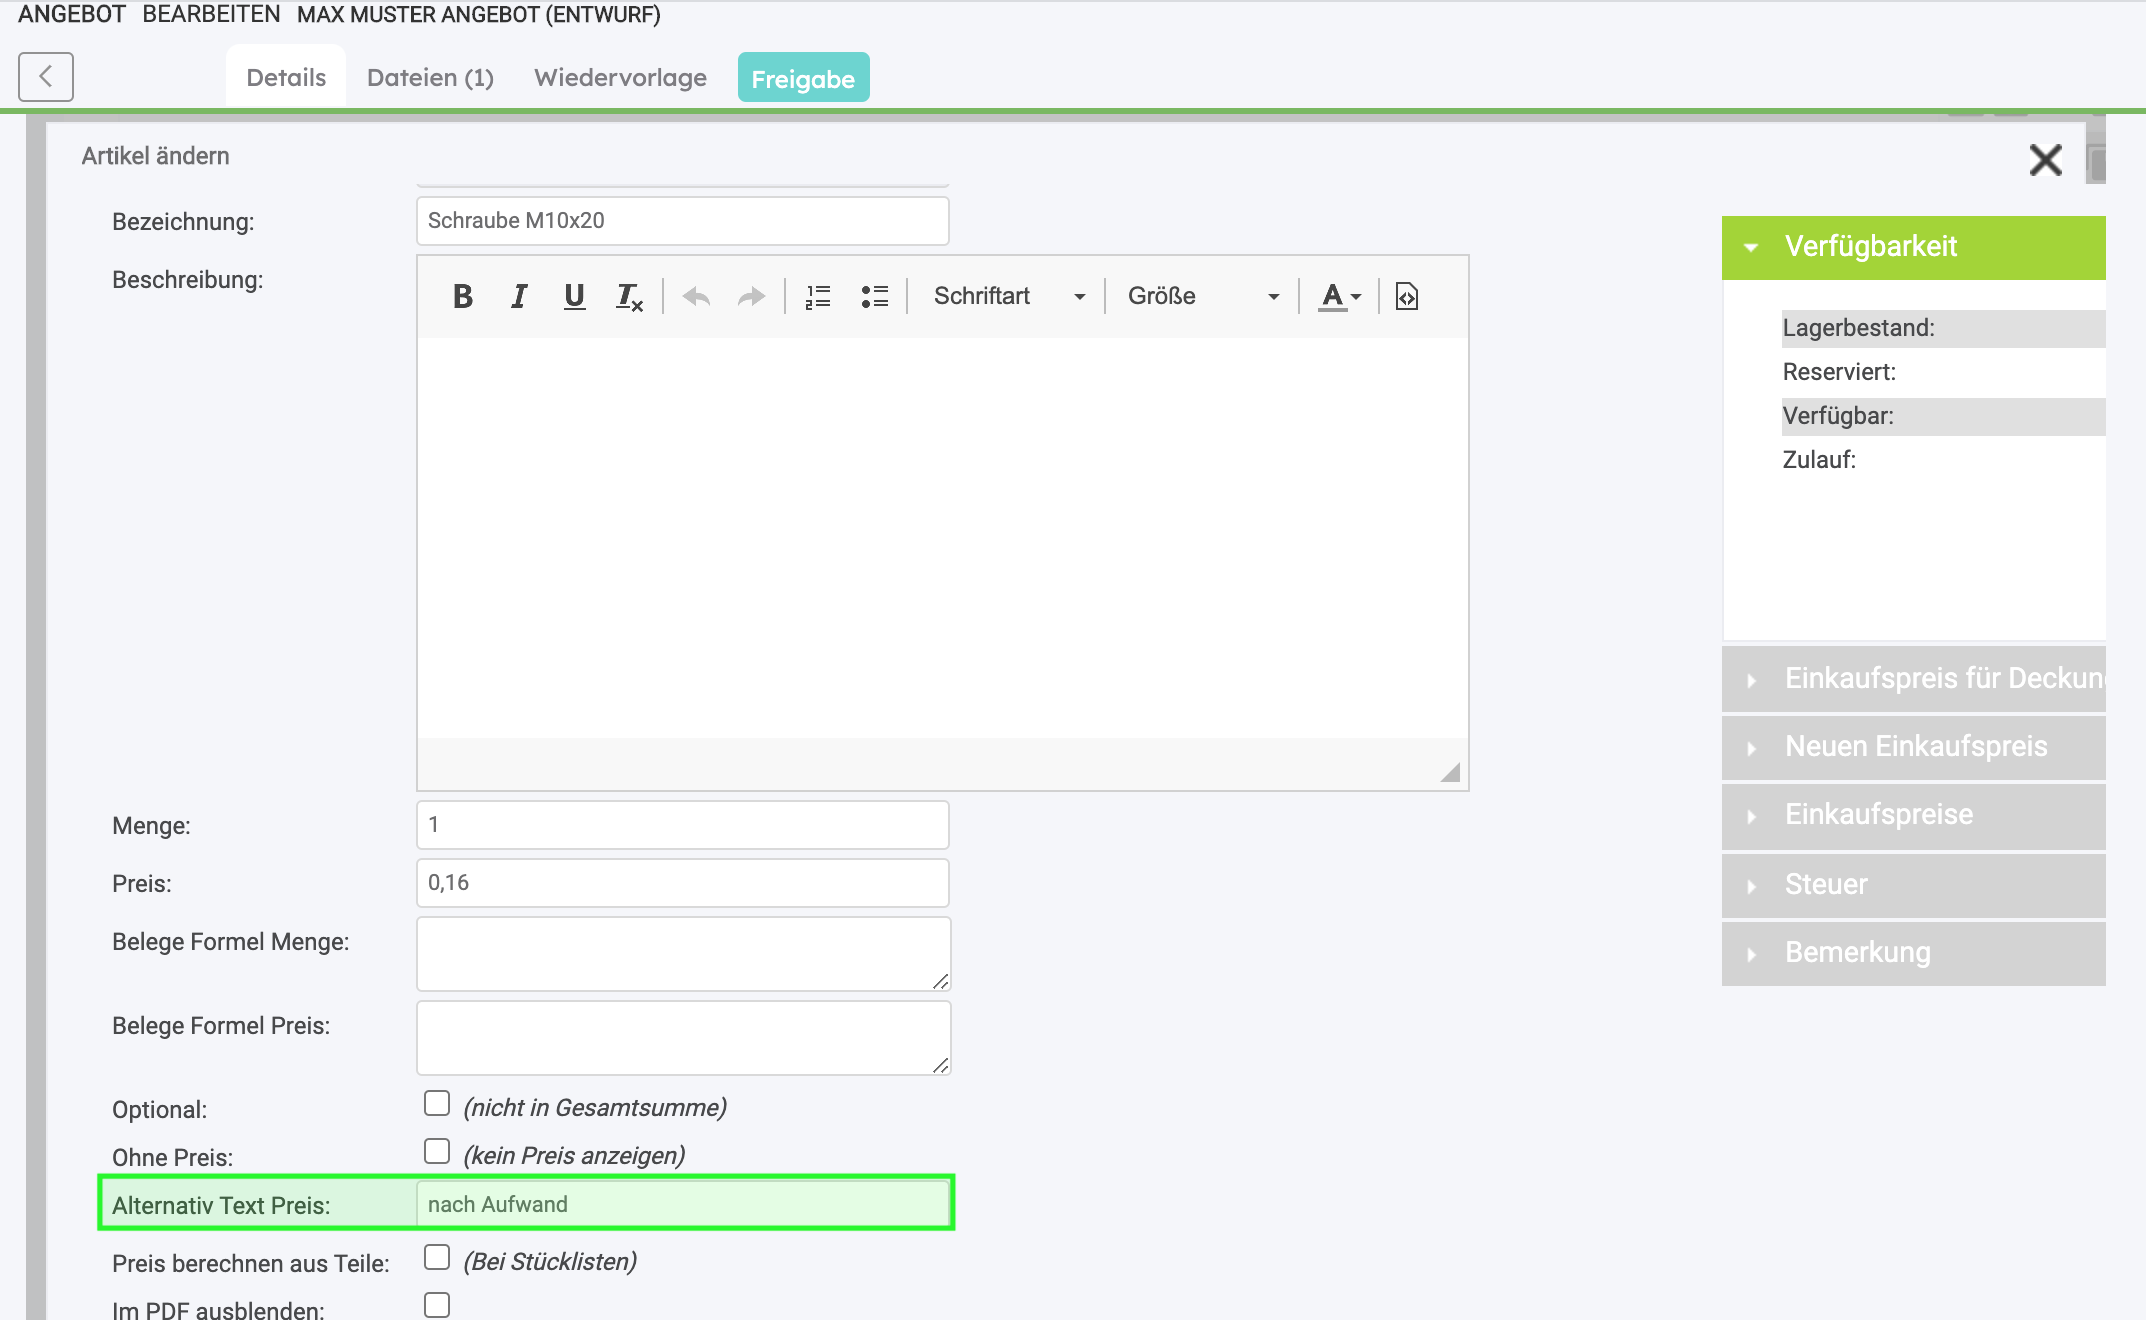This screenshot has width=2146, height=1320.
Task: Open the text color picker
Action: (1340, 296)
